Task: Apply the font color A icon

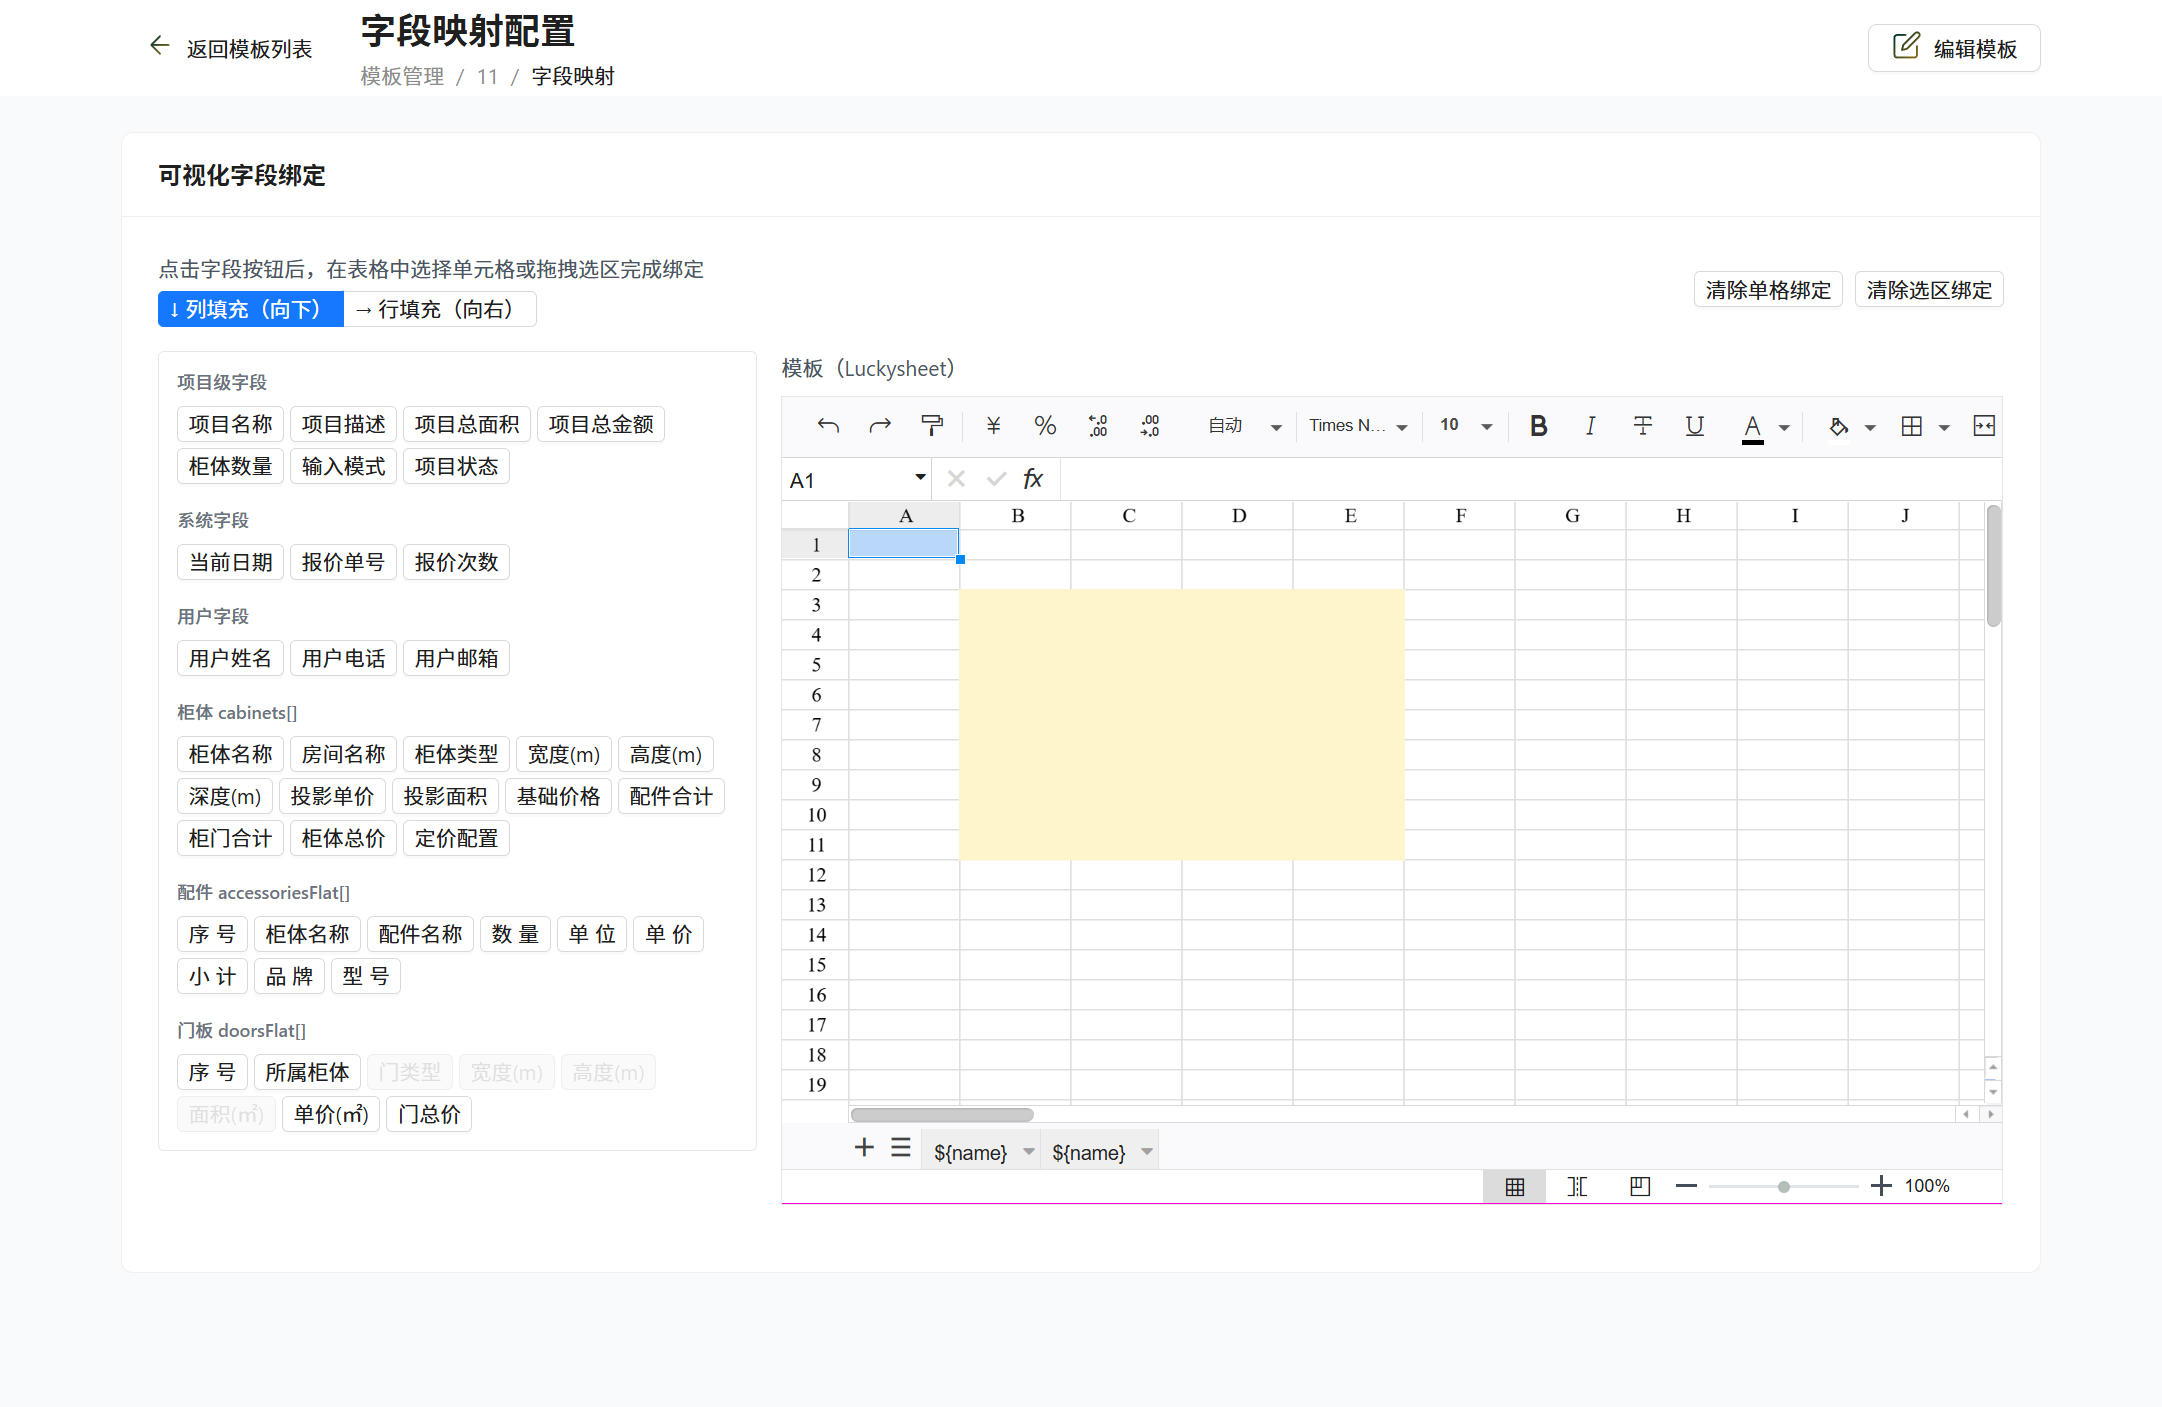Action: tap(1752, 427)
